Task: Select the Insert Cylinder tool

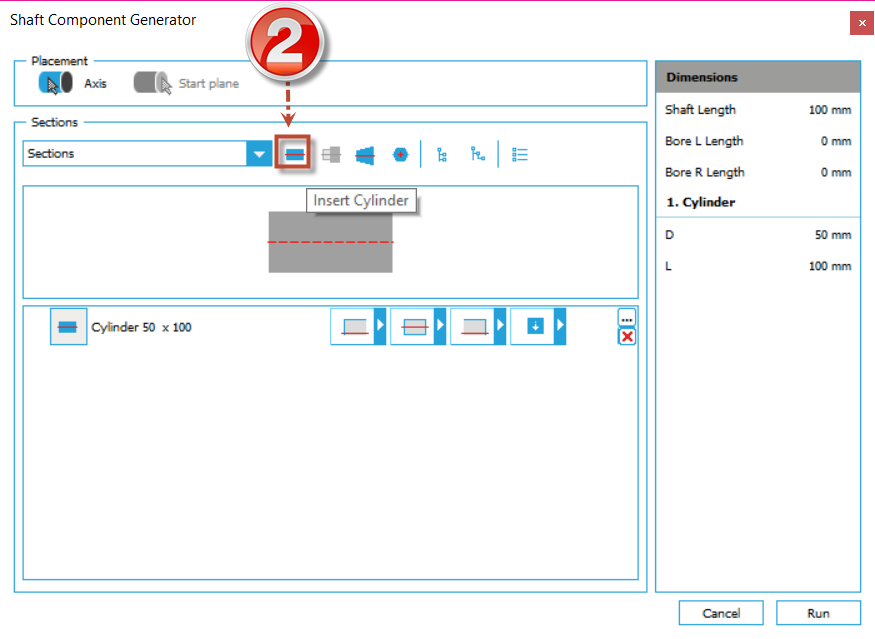Action: [x=294, y=153]
